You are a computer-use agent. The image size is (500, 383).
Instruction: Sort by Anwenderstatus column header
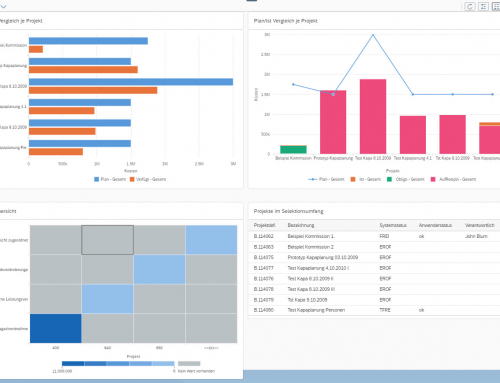pyautogui.click(x=435, y=225)
